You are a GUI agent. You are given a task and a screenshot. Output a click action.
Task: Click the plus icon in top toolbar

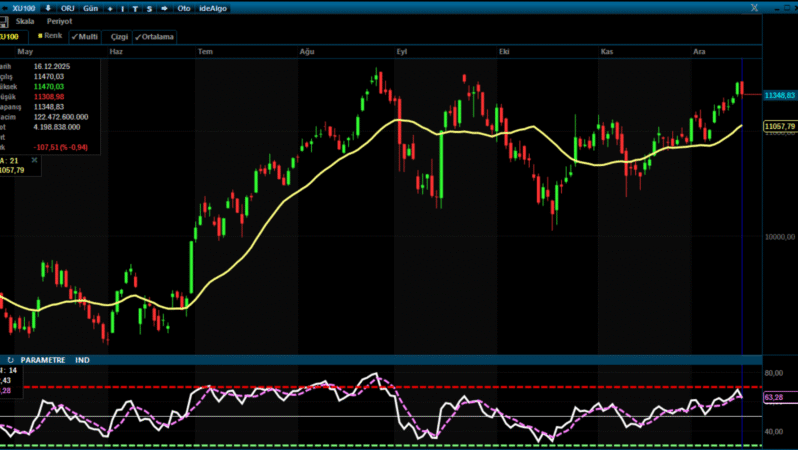coord(109,7)
